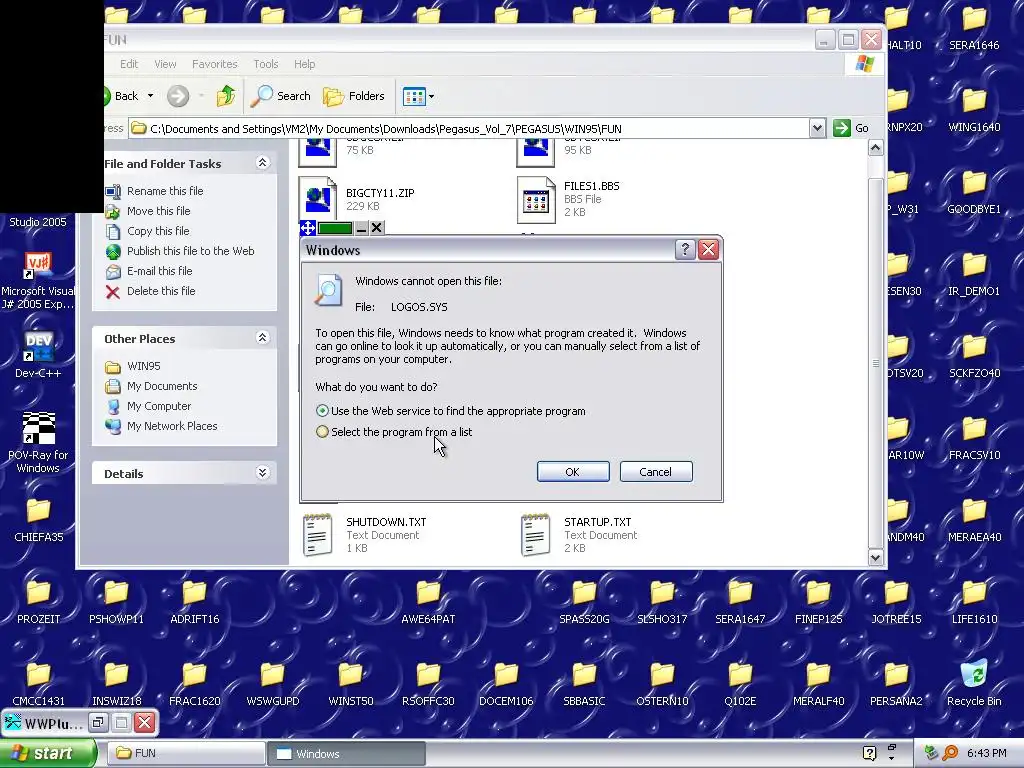The width and height of the screenshot is (1024, 768).
Task: Select the BIGCTY11.ZIP file icon
Action: pos(317,196)
